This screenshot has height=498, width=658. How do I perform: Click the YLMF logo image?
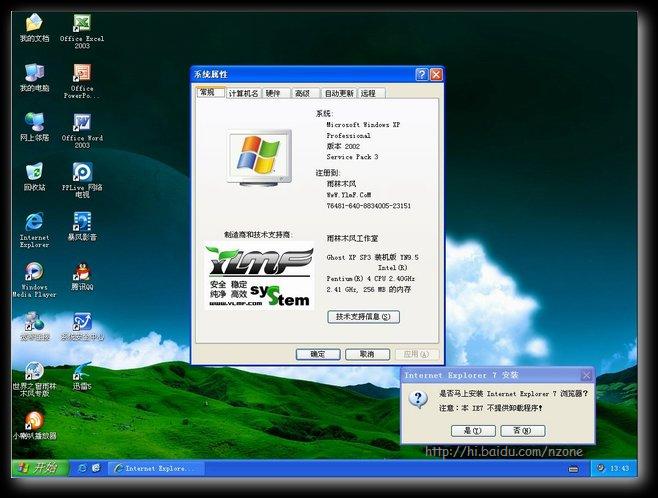click(259, 276)
